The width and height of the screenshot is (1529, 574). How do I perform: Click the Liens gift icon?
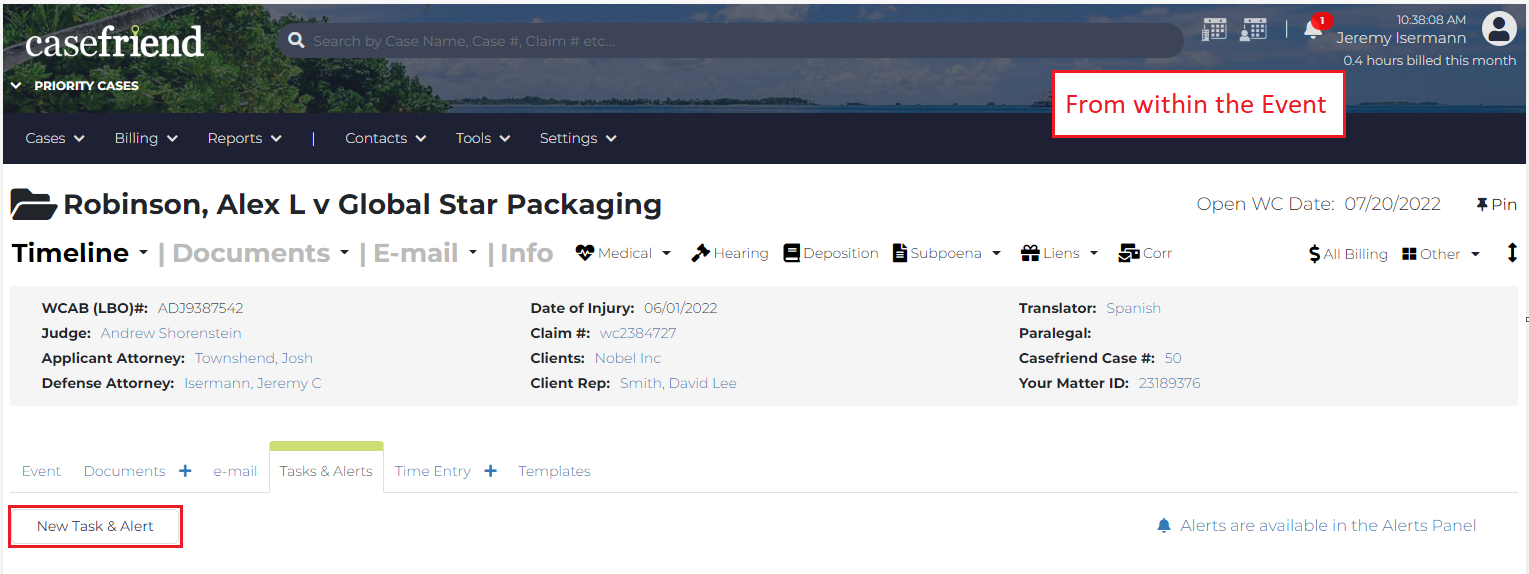(x=1030, y=253)
